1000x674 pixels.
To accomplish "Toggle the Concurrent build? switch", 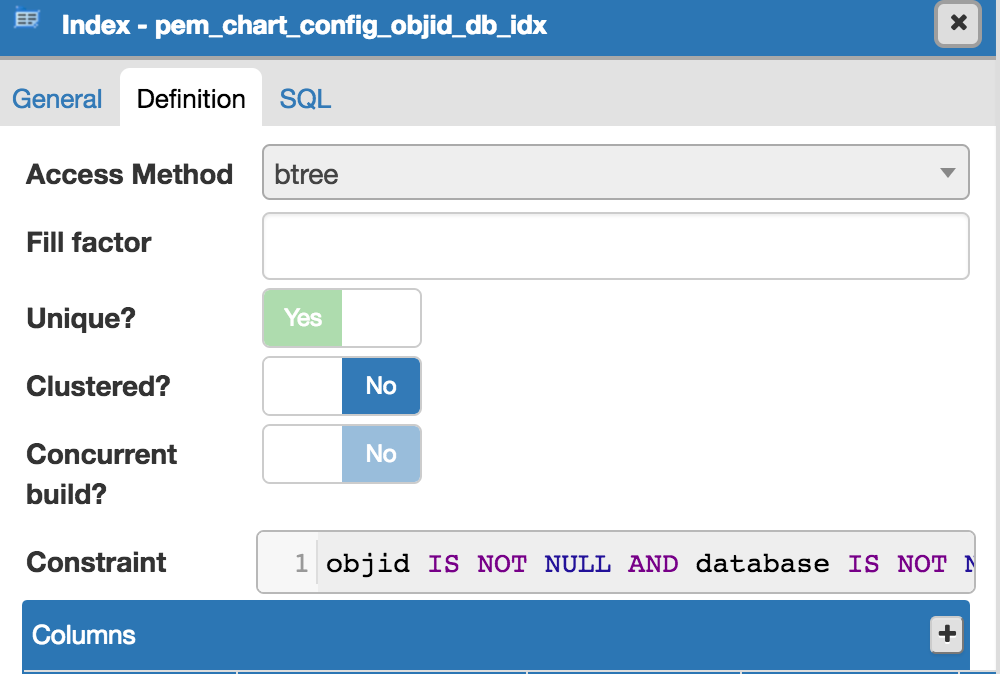I will coord(341,454).
